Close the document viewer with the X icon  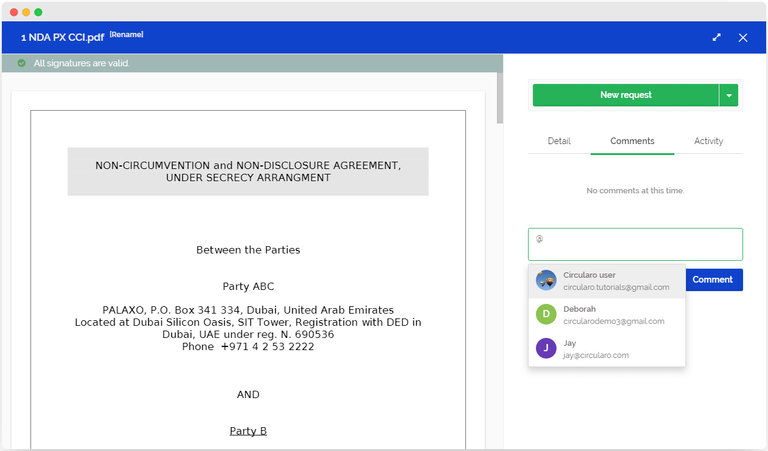pos(743,37)
